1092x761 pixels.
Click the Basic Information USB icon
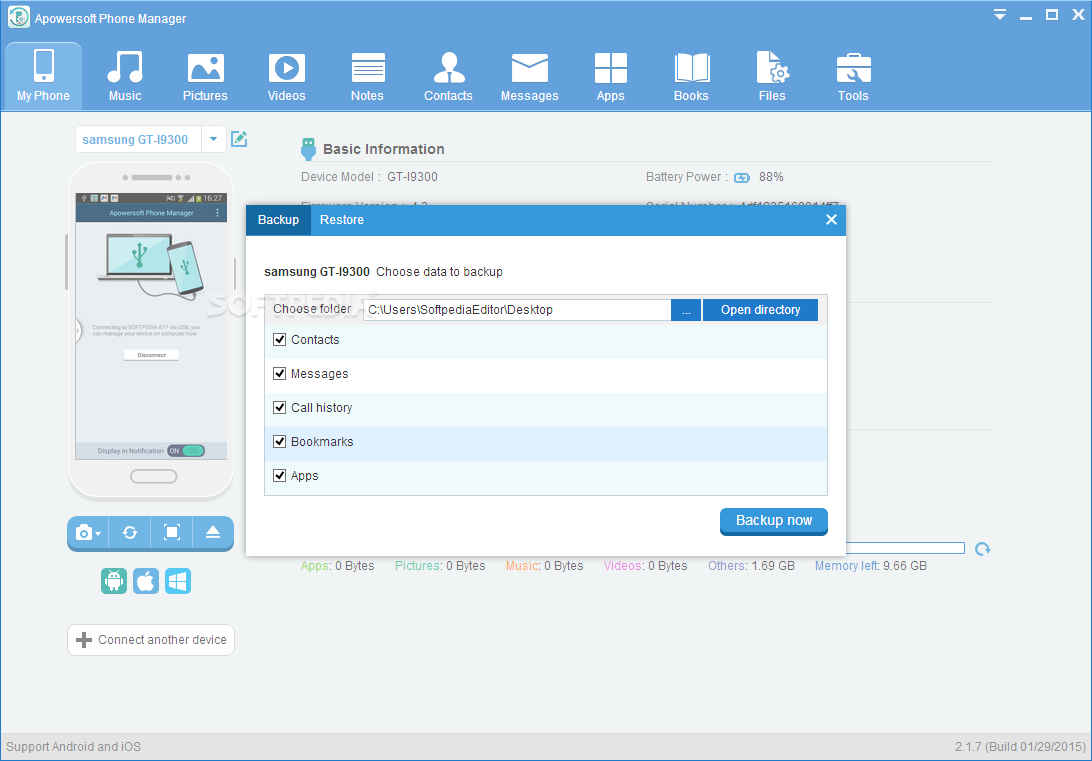click(x=309, y=149)
